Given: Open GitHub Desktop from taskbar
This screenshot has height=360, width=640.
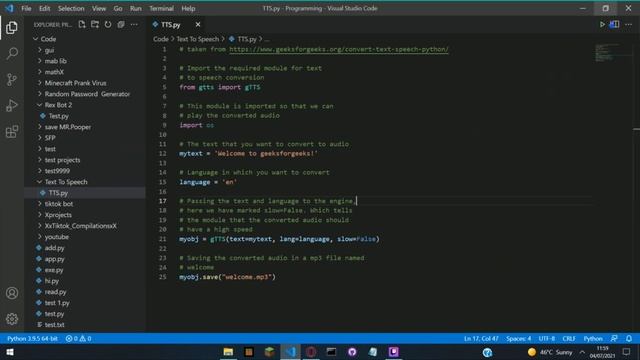Looking at the screenshot, I should 352,352.
